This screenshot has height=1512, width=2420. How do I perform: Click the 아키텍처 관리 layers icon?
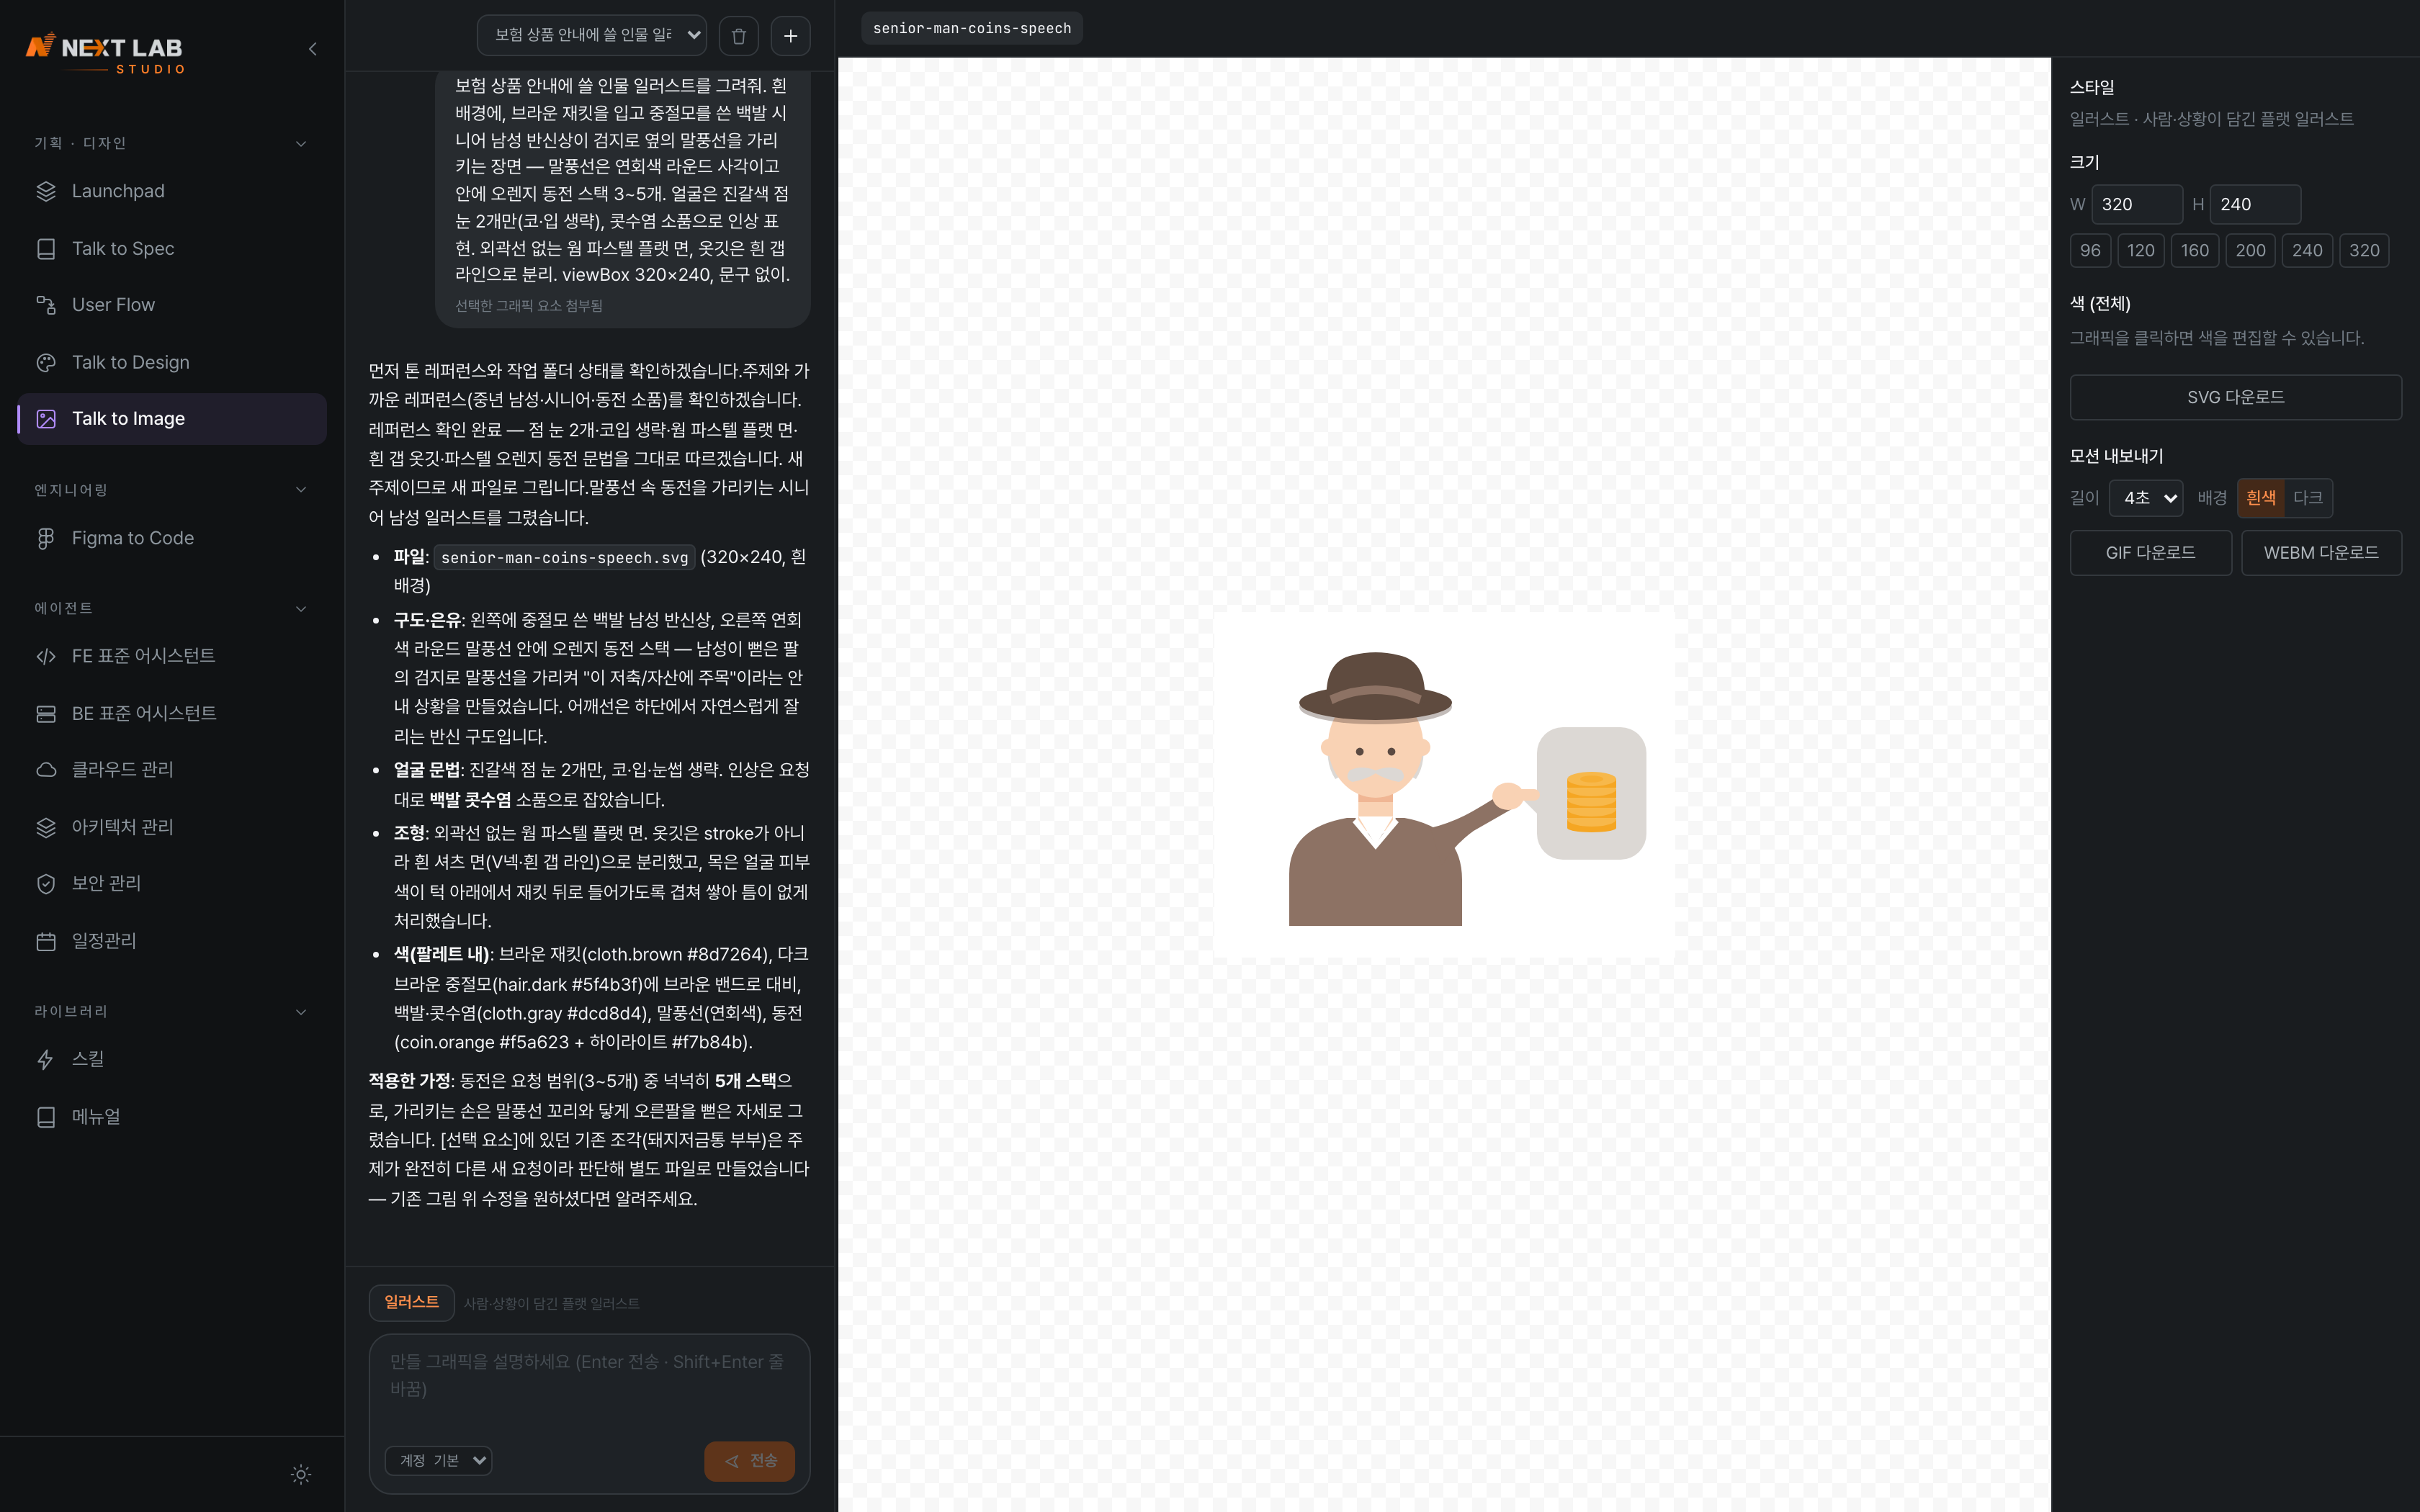tap(46, 827)
